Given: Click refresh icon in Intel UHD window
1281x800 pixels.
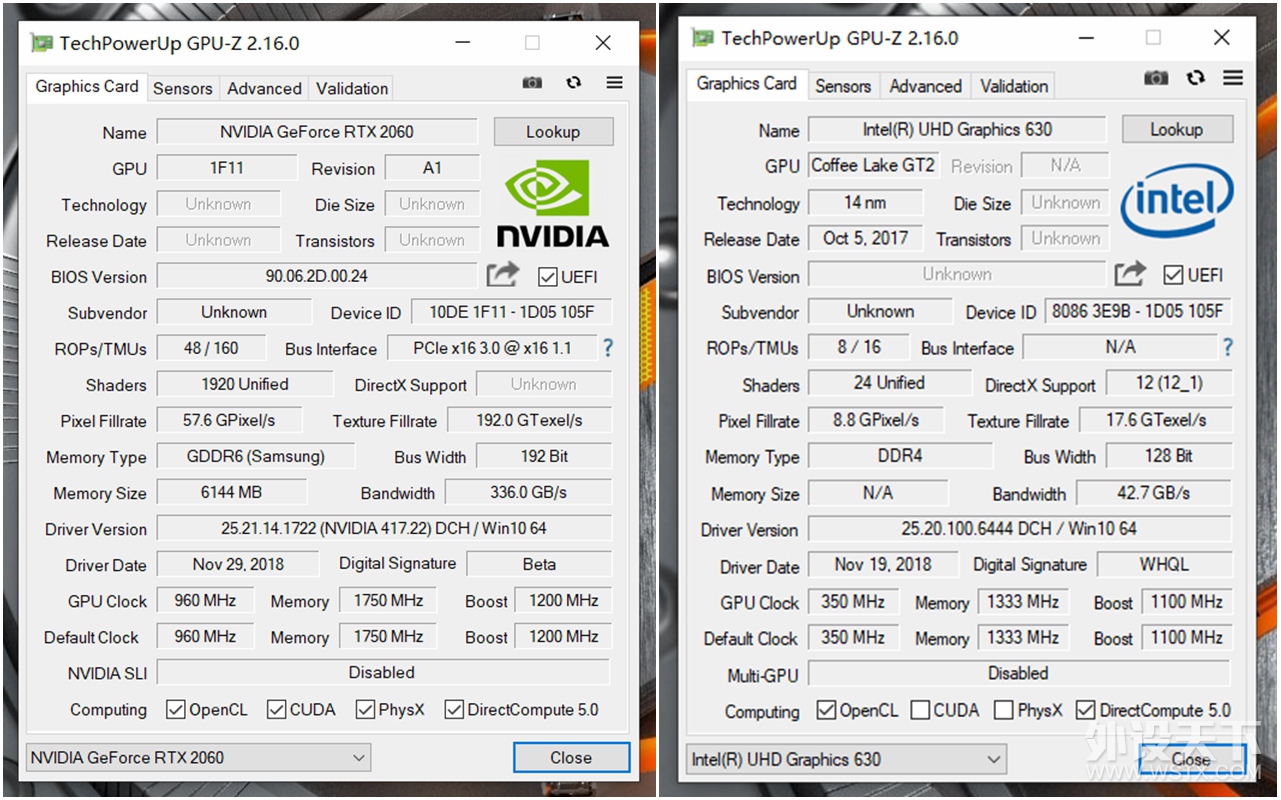Looking at the screenshot, I should click(1196, 78).
